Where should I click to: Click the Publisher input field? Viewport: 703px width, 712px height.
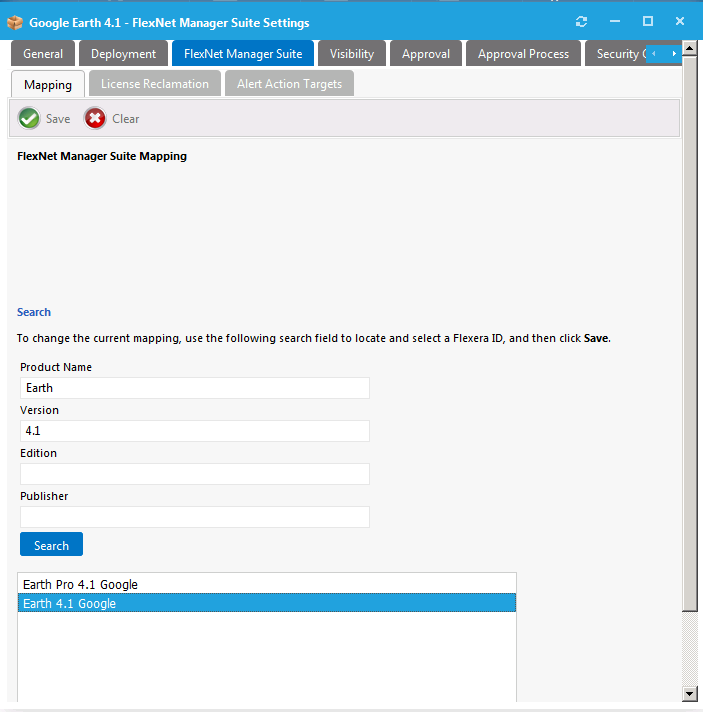coord(195,517)
